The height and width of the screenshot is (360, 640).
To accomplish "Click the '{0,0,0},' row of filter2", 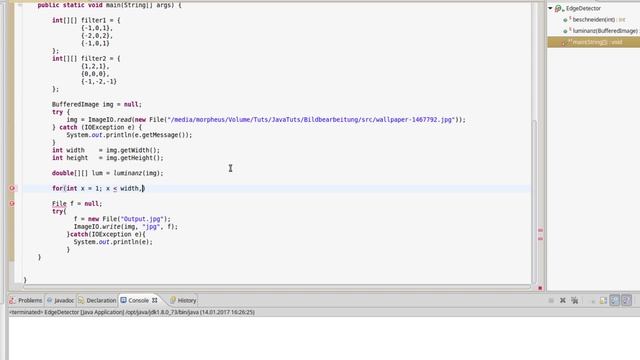I will click(95, 74).
